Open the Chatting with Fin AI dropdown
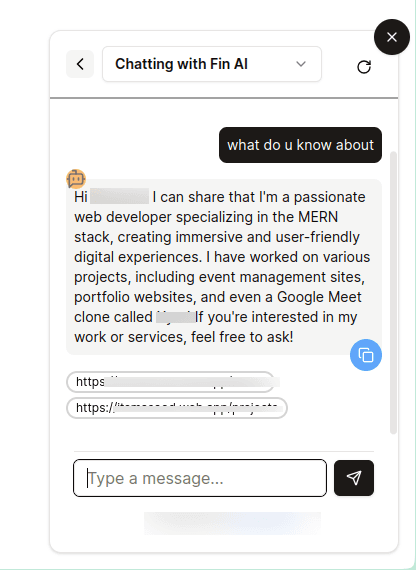416x570 pixels. pyautogui.click(x=212, y=64)
